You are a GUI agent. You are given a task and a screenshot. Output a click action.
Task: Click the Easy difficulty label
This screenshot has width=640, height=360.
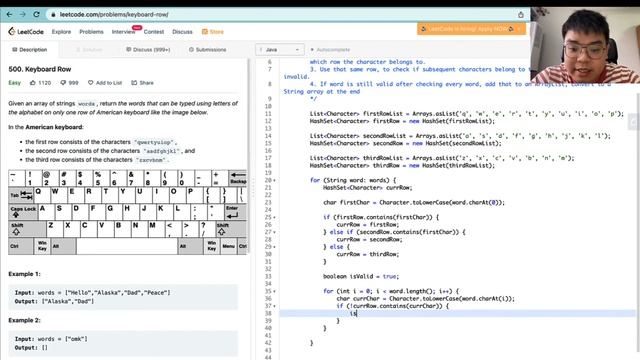point(14,83)
